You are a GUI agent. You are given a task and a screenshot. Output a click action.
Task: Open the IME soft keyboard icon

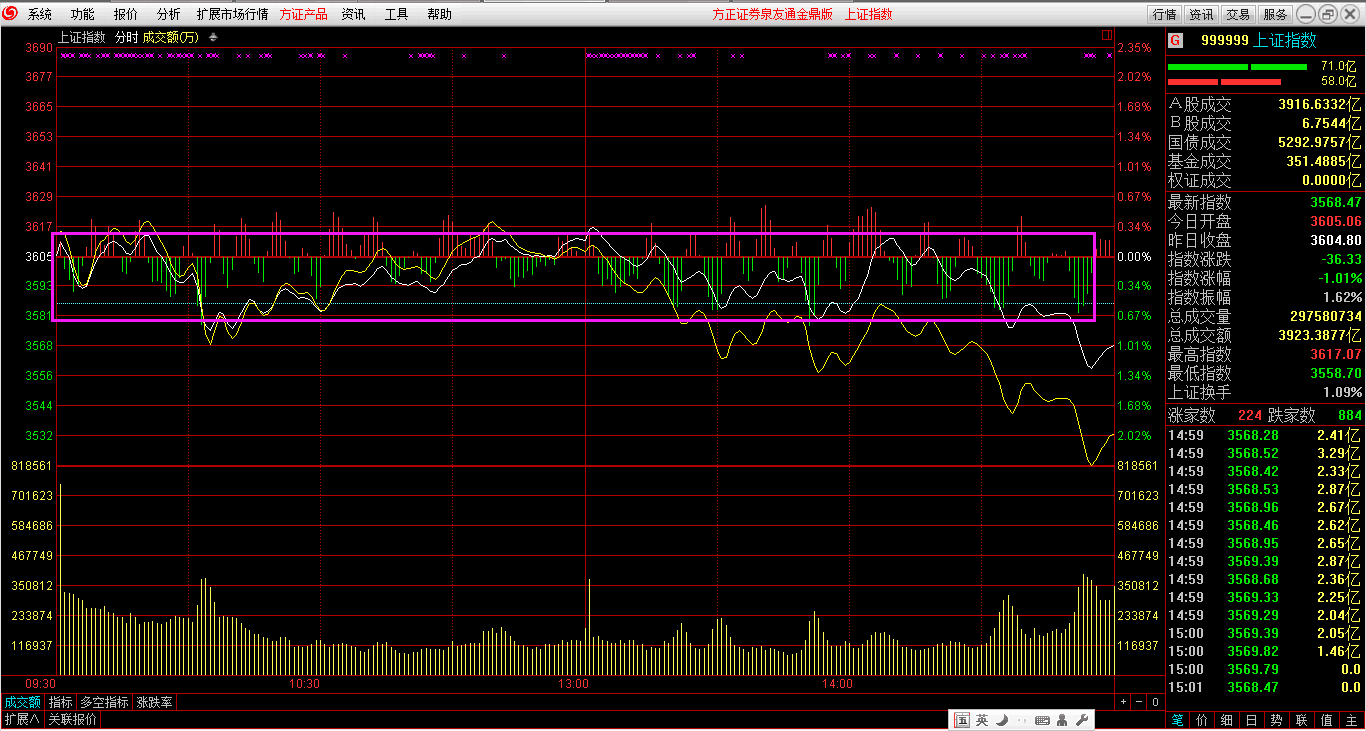1042,720
